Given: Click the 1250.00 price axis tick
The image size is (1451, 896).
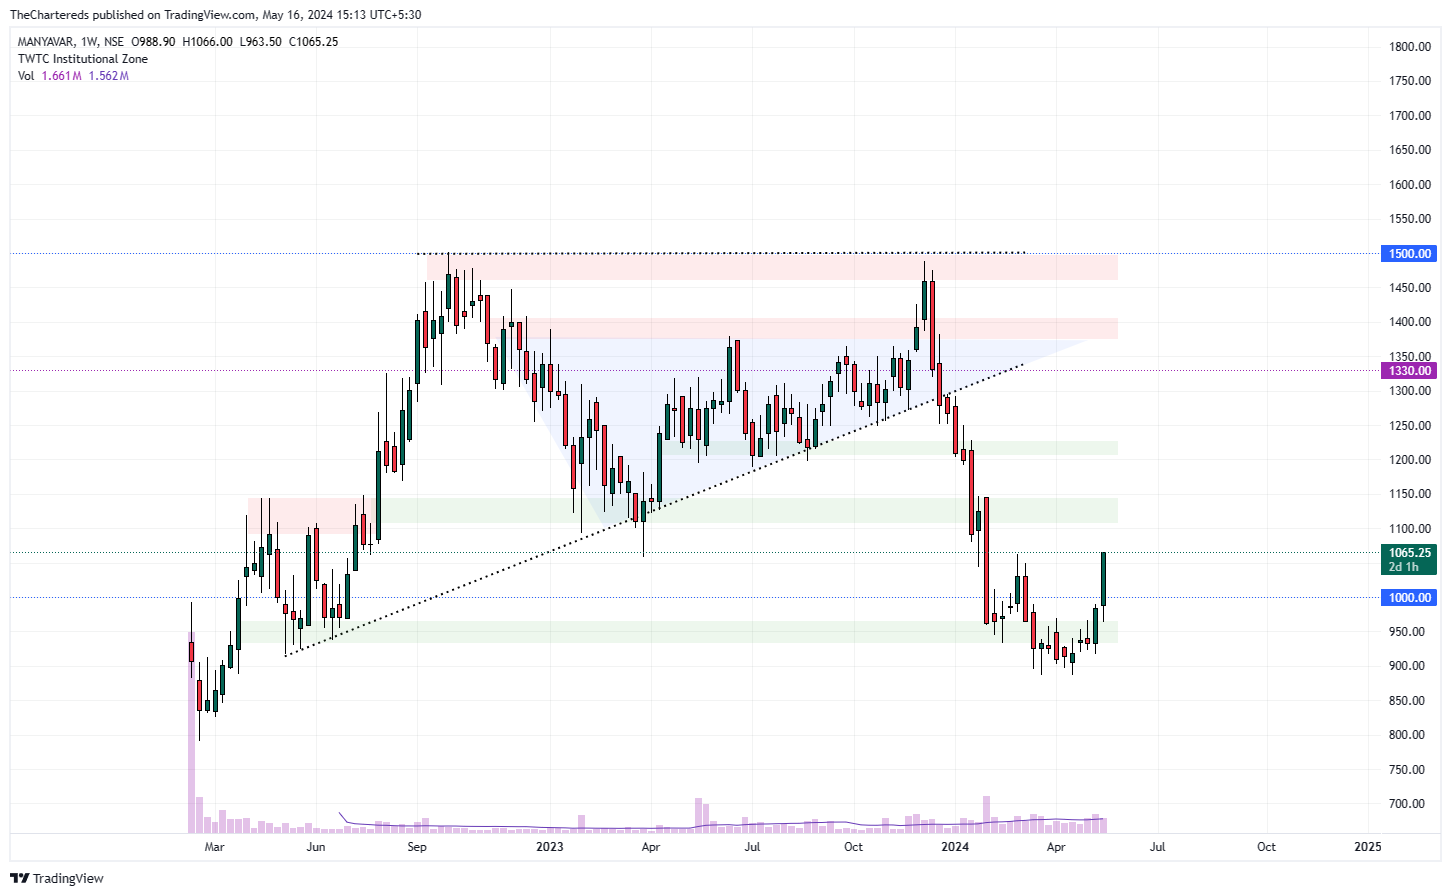Looking at the screenshot, I should [1410, 426].
